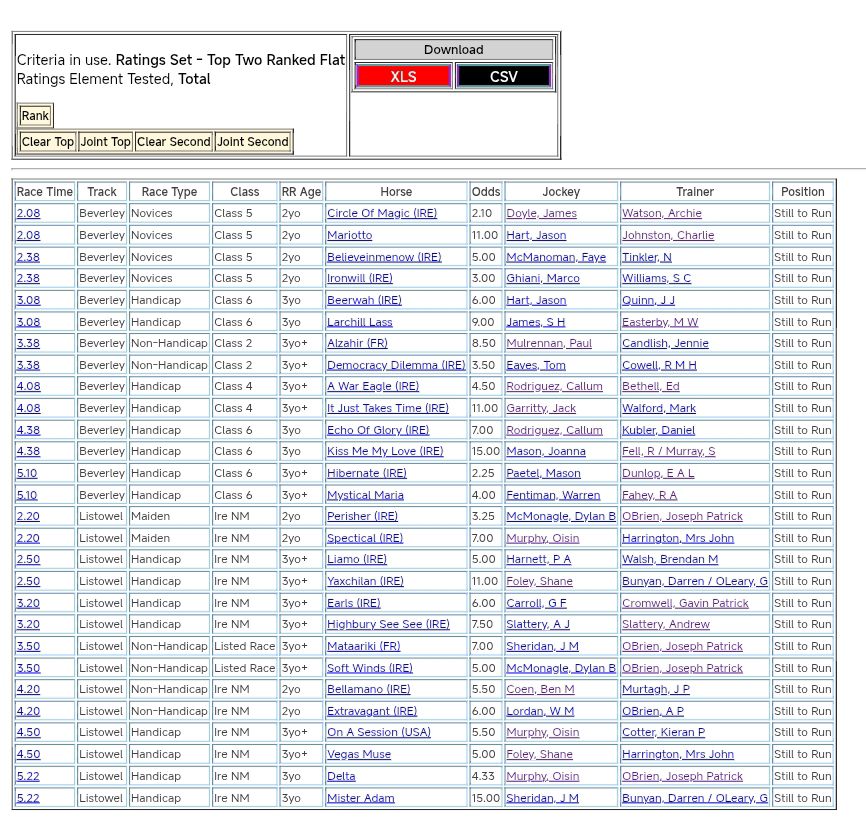
Task: View horse Democracy Dilemma (IRE)
Action: click(396, 365)
